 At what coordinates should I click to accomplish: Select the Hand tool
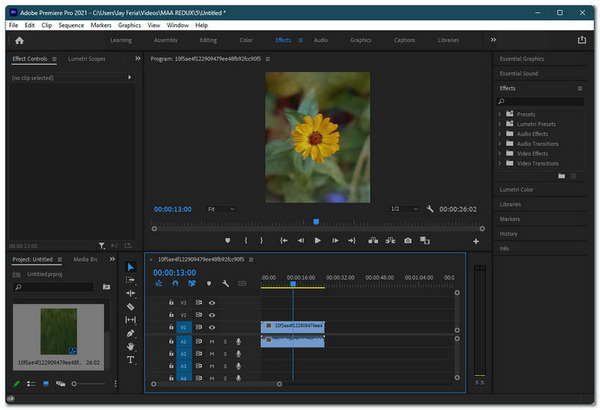pyautogui.click(x=130, y=346)
